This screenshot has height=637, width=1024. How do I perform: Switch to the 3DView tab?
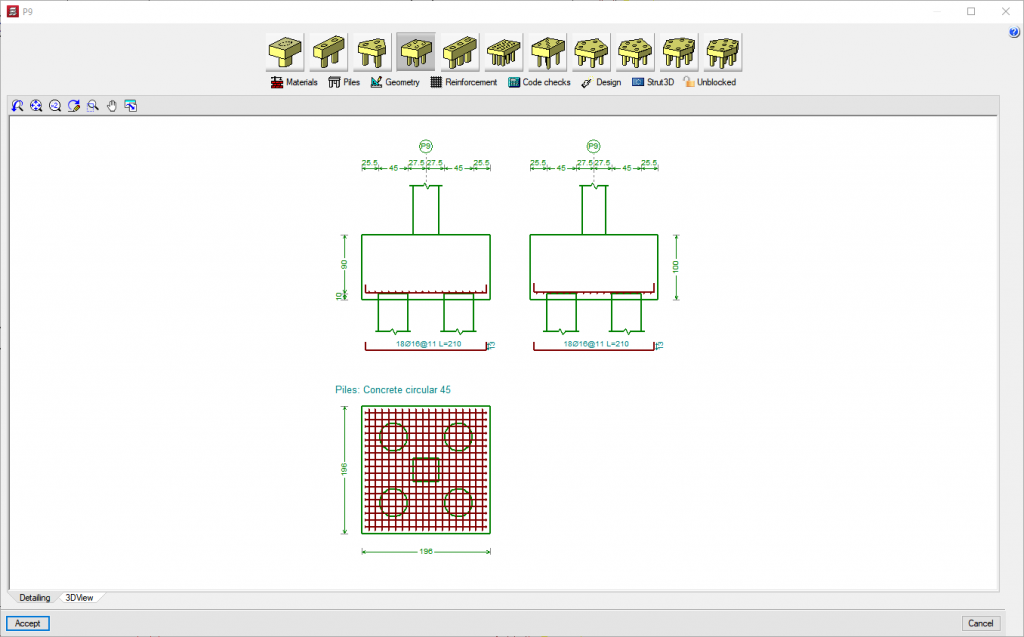pos(79,598)
